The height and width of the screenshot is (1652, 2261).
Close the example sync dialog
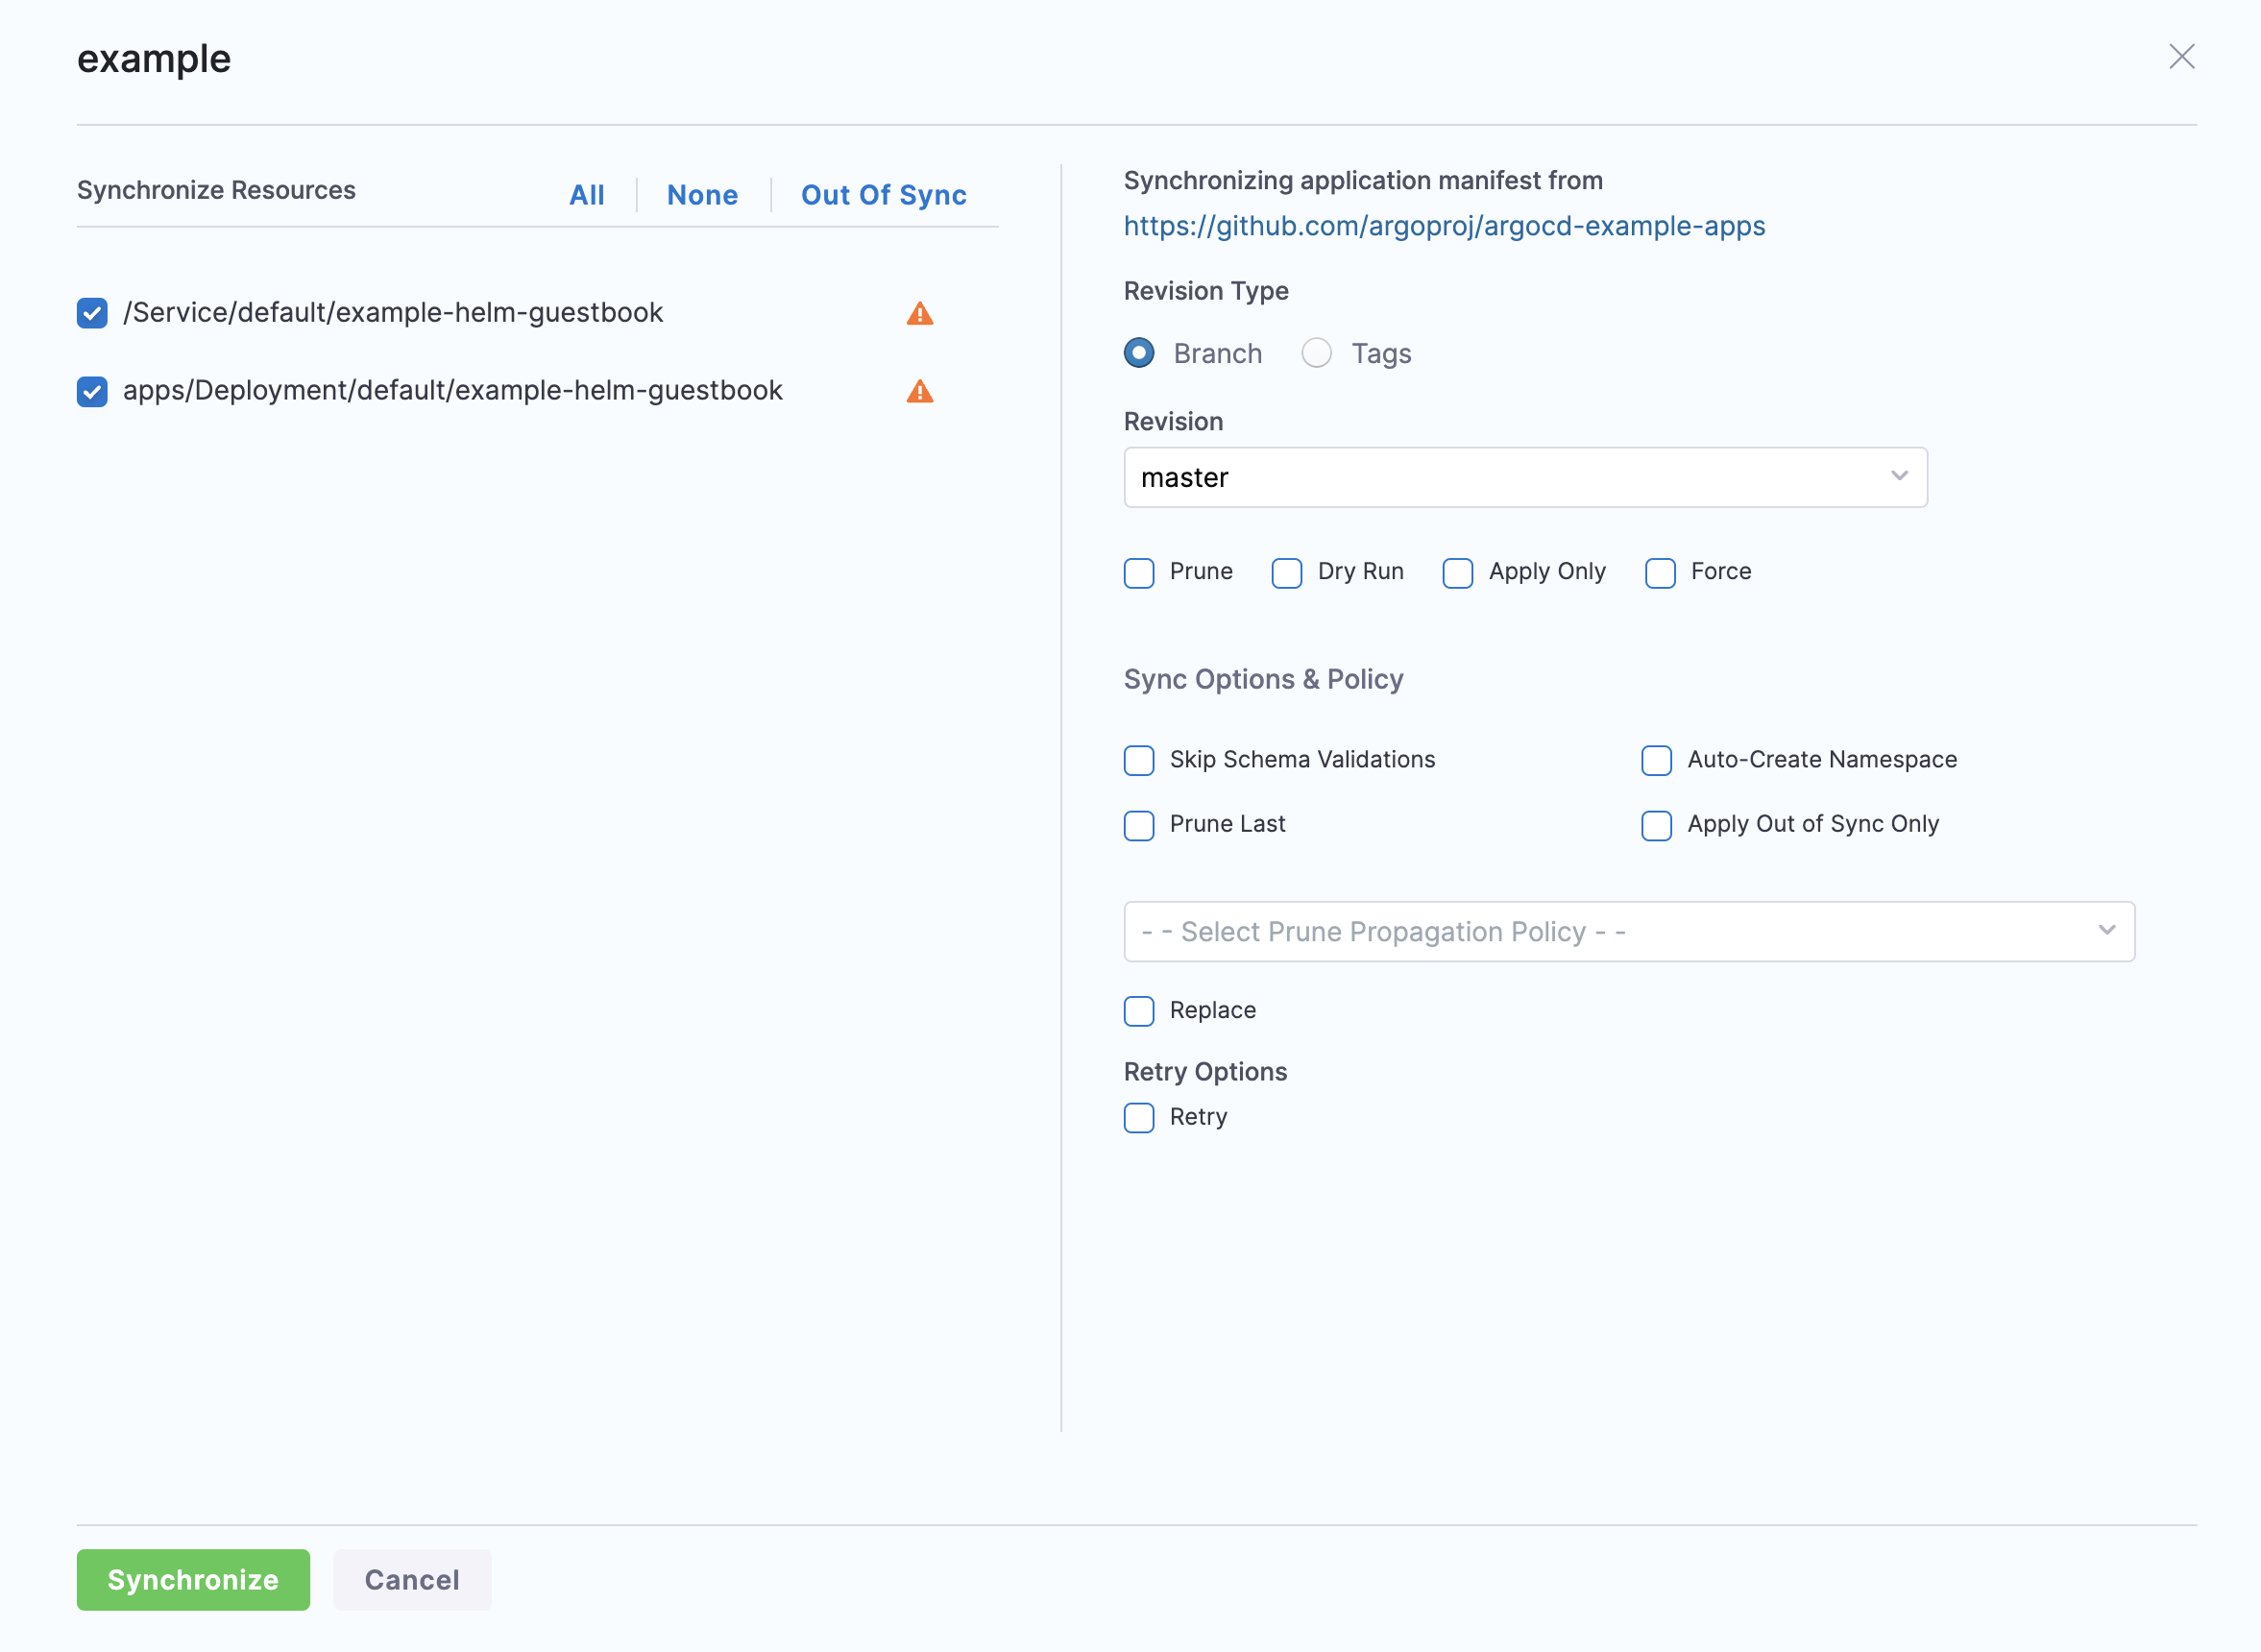coord(2182,57)
